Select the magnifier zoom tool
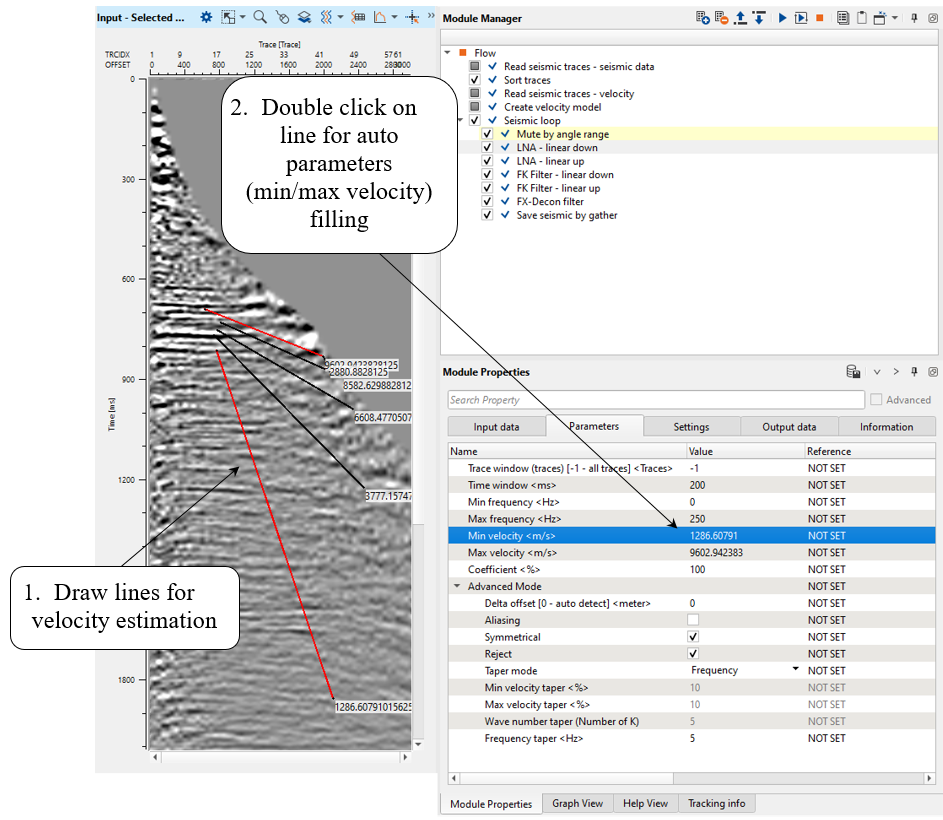943x820 pixels. pos(259,17)
